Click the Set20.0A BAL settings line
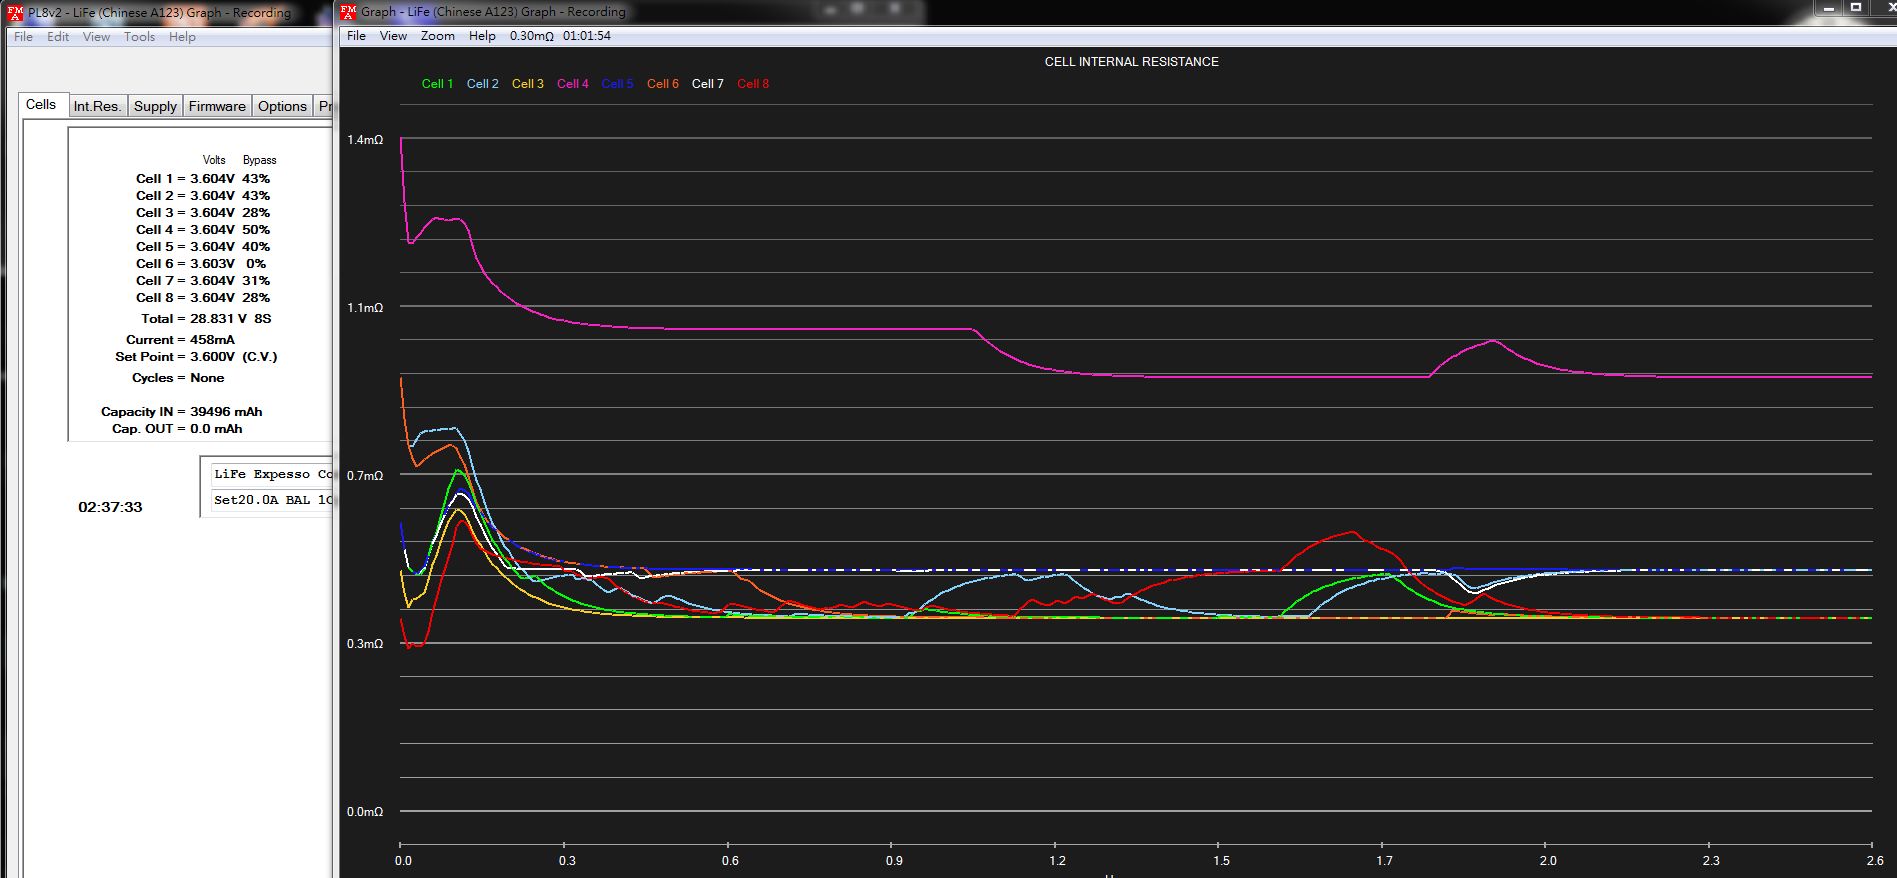Screen dimensions: 1897x878 coord(272,499)
